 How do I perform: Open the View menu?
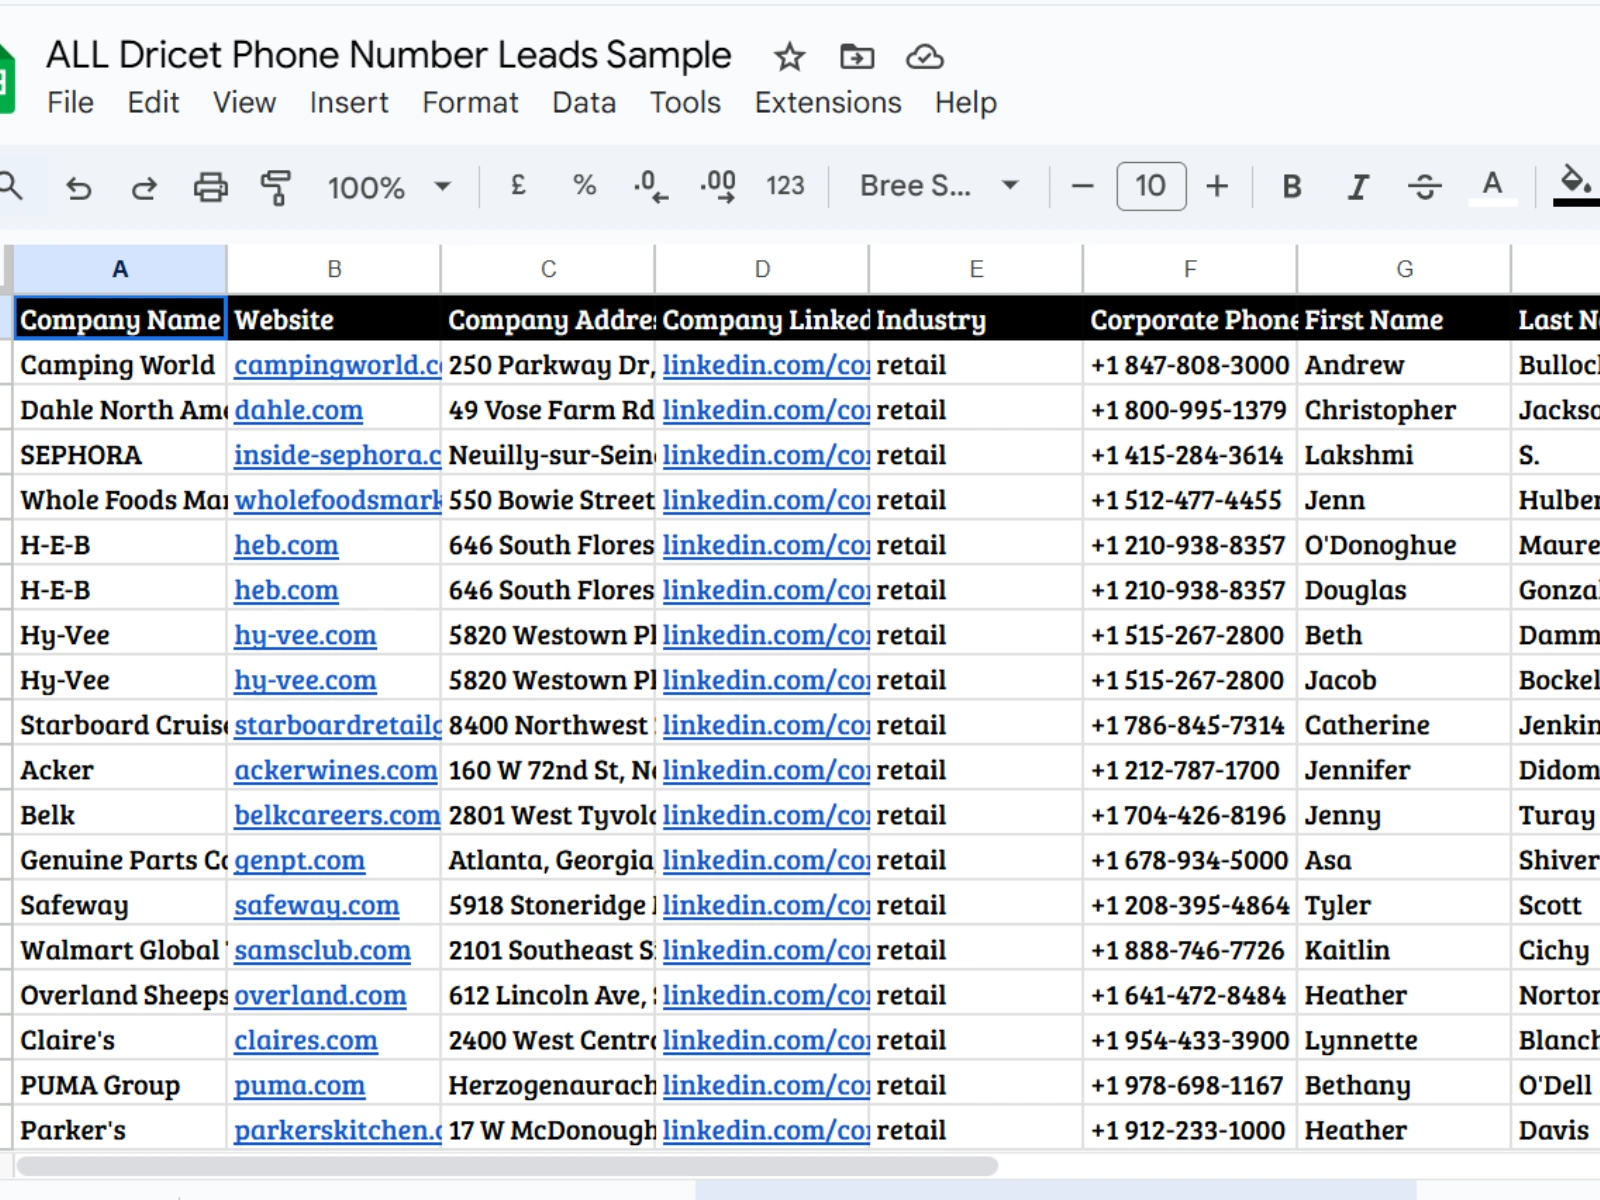[x=244, y=103]
